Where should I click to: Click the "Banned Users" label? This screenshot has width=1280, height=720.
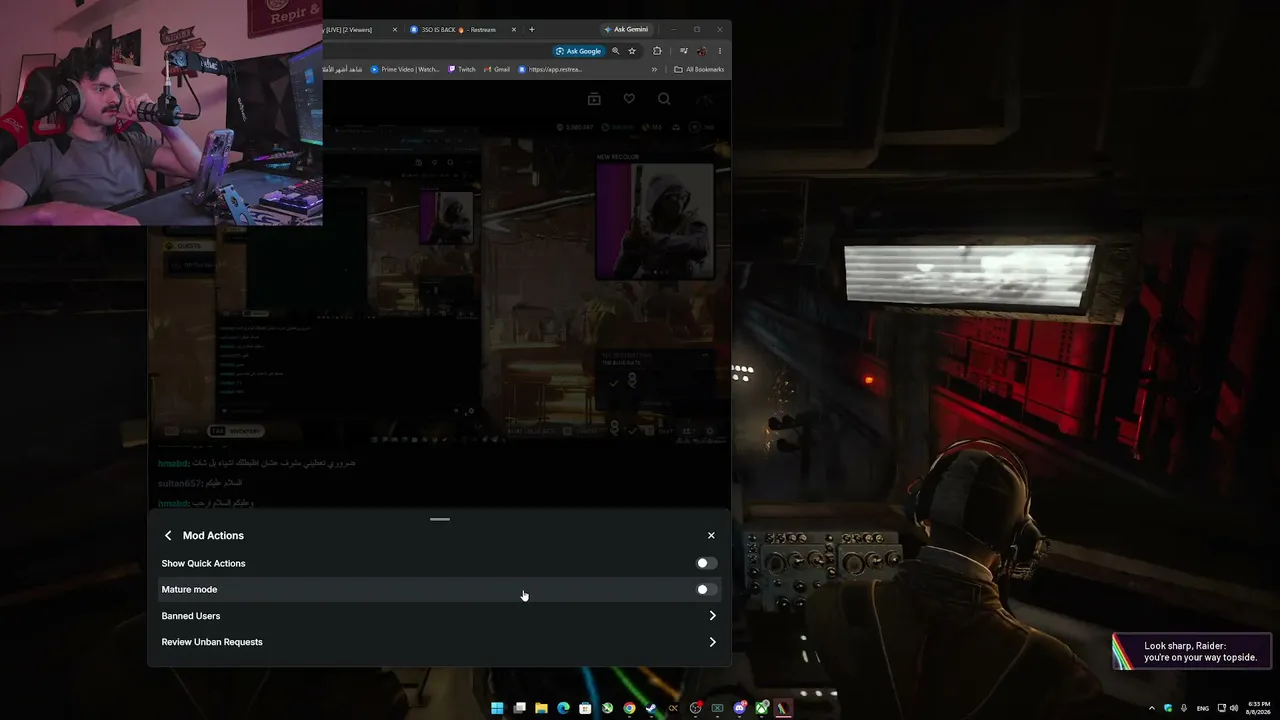coord(191,616)
